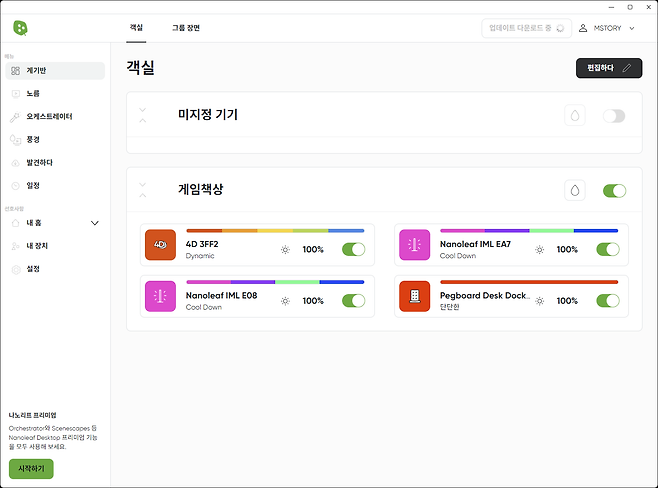Switch to the 그룹 장면 tab
The width and height of the screenshot is (658, 488).
(x=186, y=28)
